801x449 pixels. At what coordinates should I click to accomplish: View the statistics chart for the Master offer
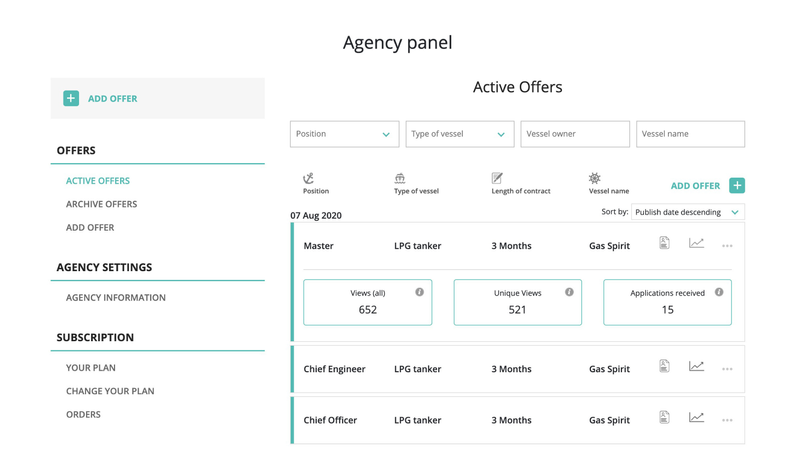(696, 243)
